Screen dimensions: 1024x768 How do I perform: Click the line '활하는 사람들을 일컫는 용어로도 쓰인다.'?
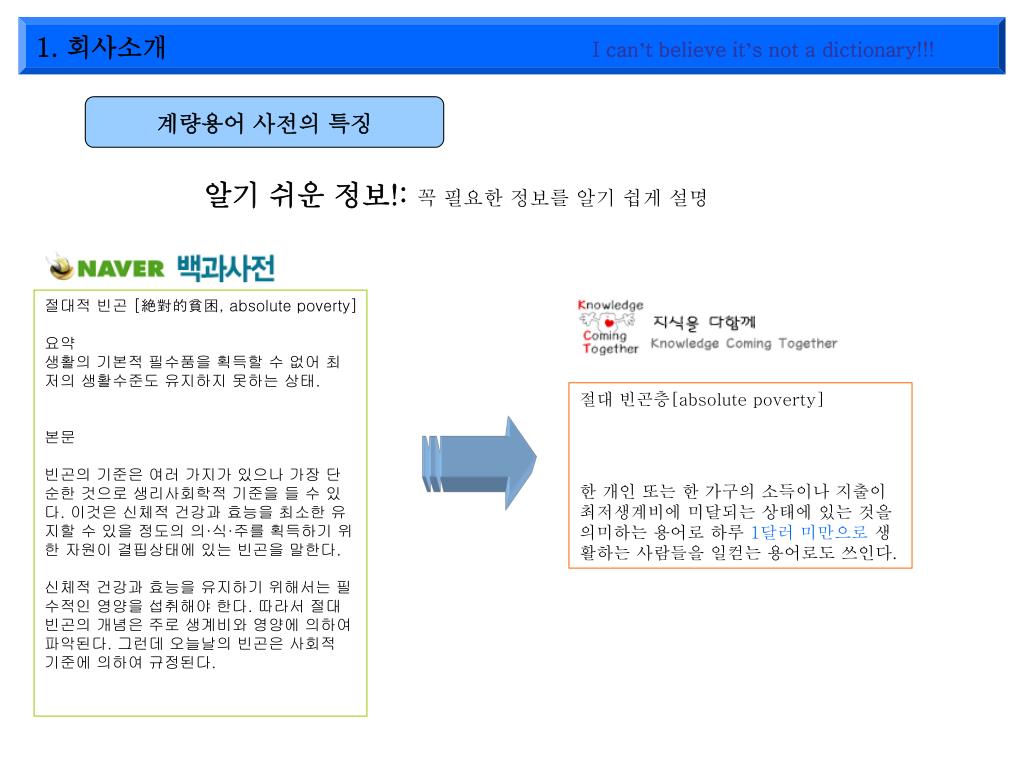pyautogui.click(x=739, y=552)
